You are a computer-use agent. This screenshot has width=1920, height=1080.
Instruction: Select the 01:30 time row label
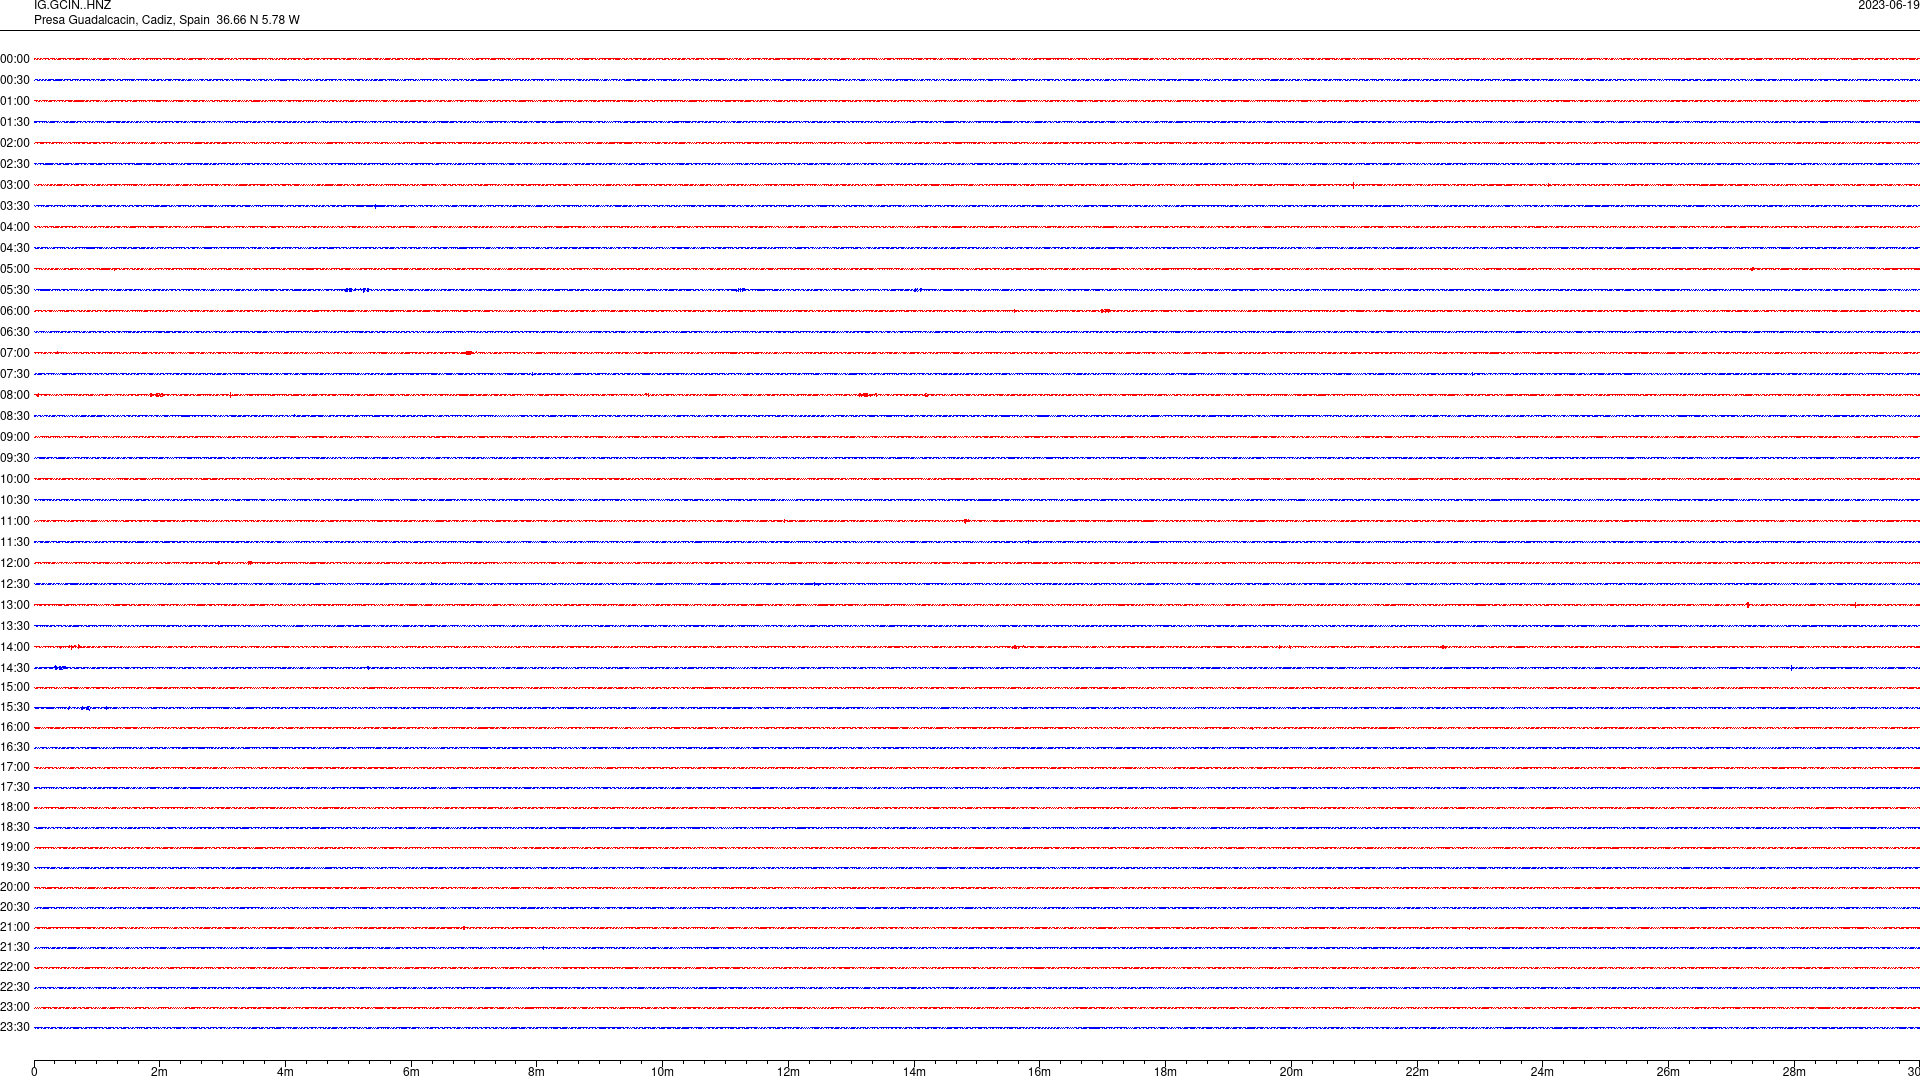click(x=15, y=122)
